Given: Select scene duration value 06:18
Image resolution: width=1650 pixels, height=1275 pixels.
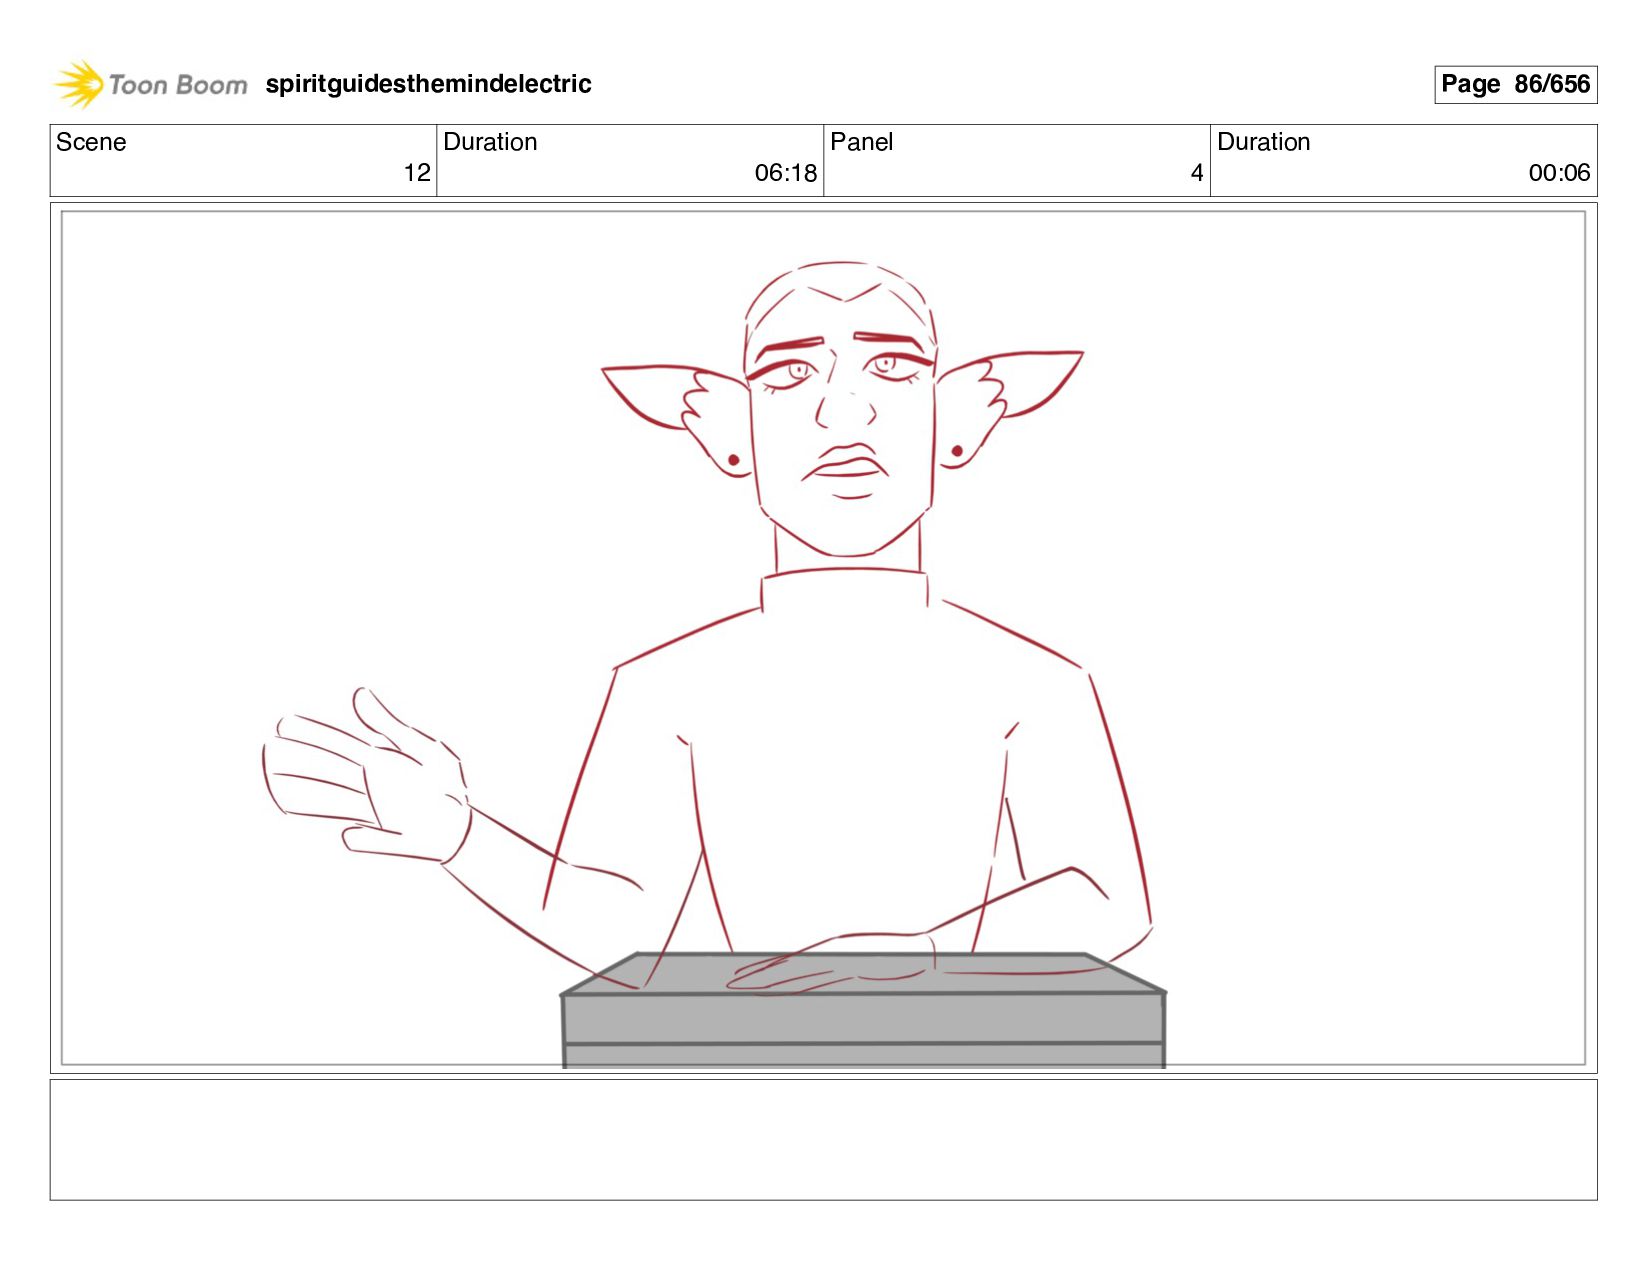Looking at the screenshot, I should click(786, 173).
